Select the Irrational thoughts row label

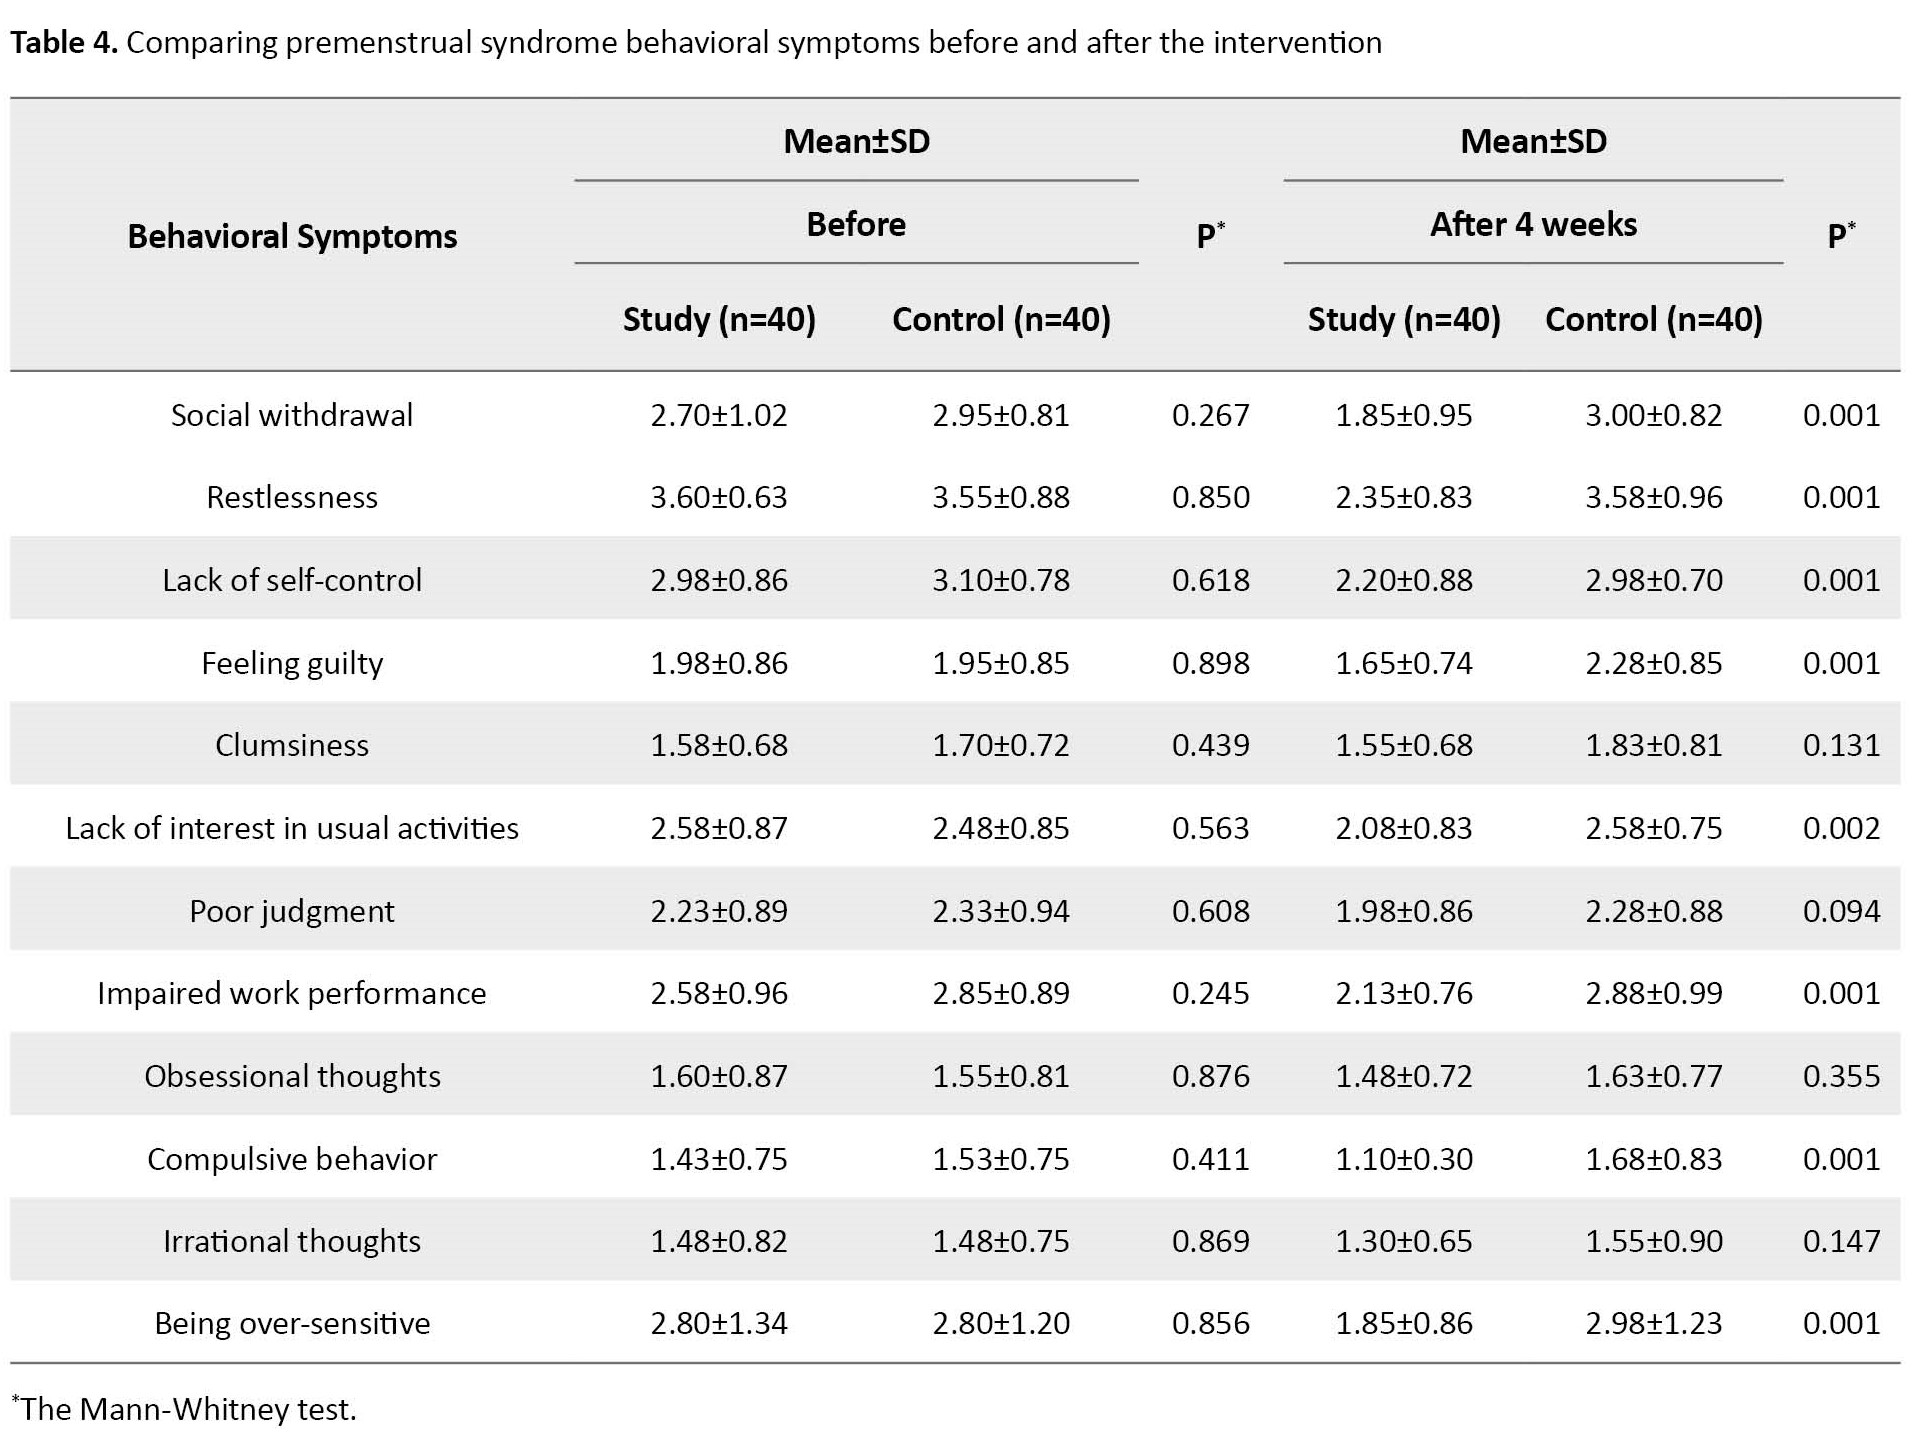(292, 1241)
